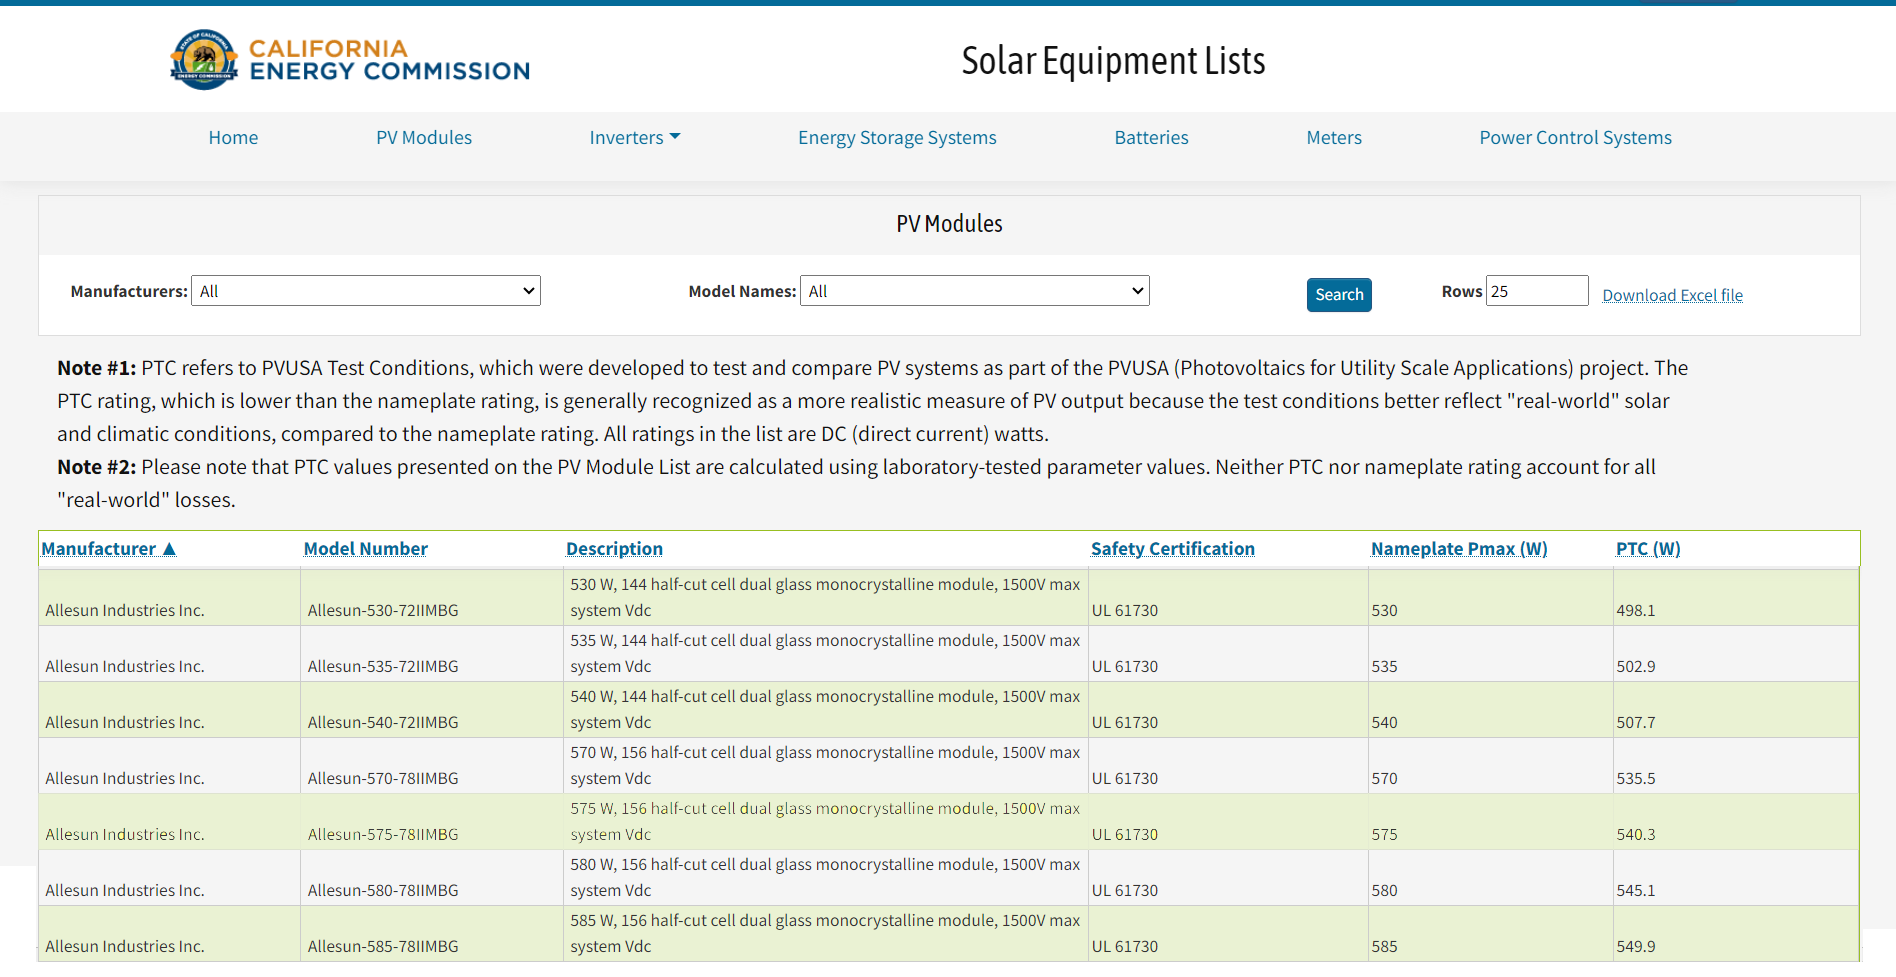This screenshot has height=977, width=1896.
Task: Sort by Safety Certification column
Action: pyautogui.click(x=1173, y=549)
